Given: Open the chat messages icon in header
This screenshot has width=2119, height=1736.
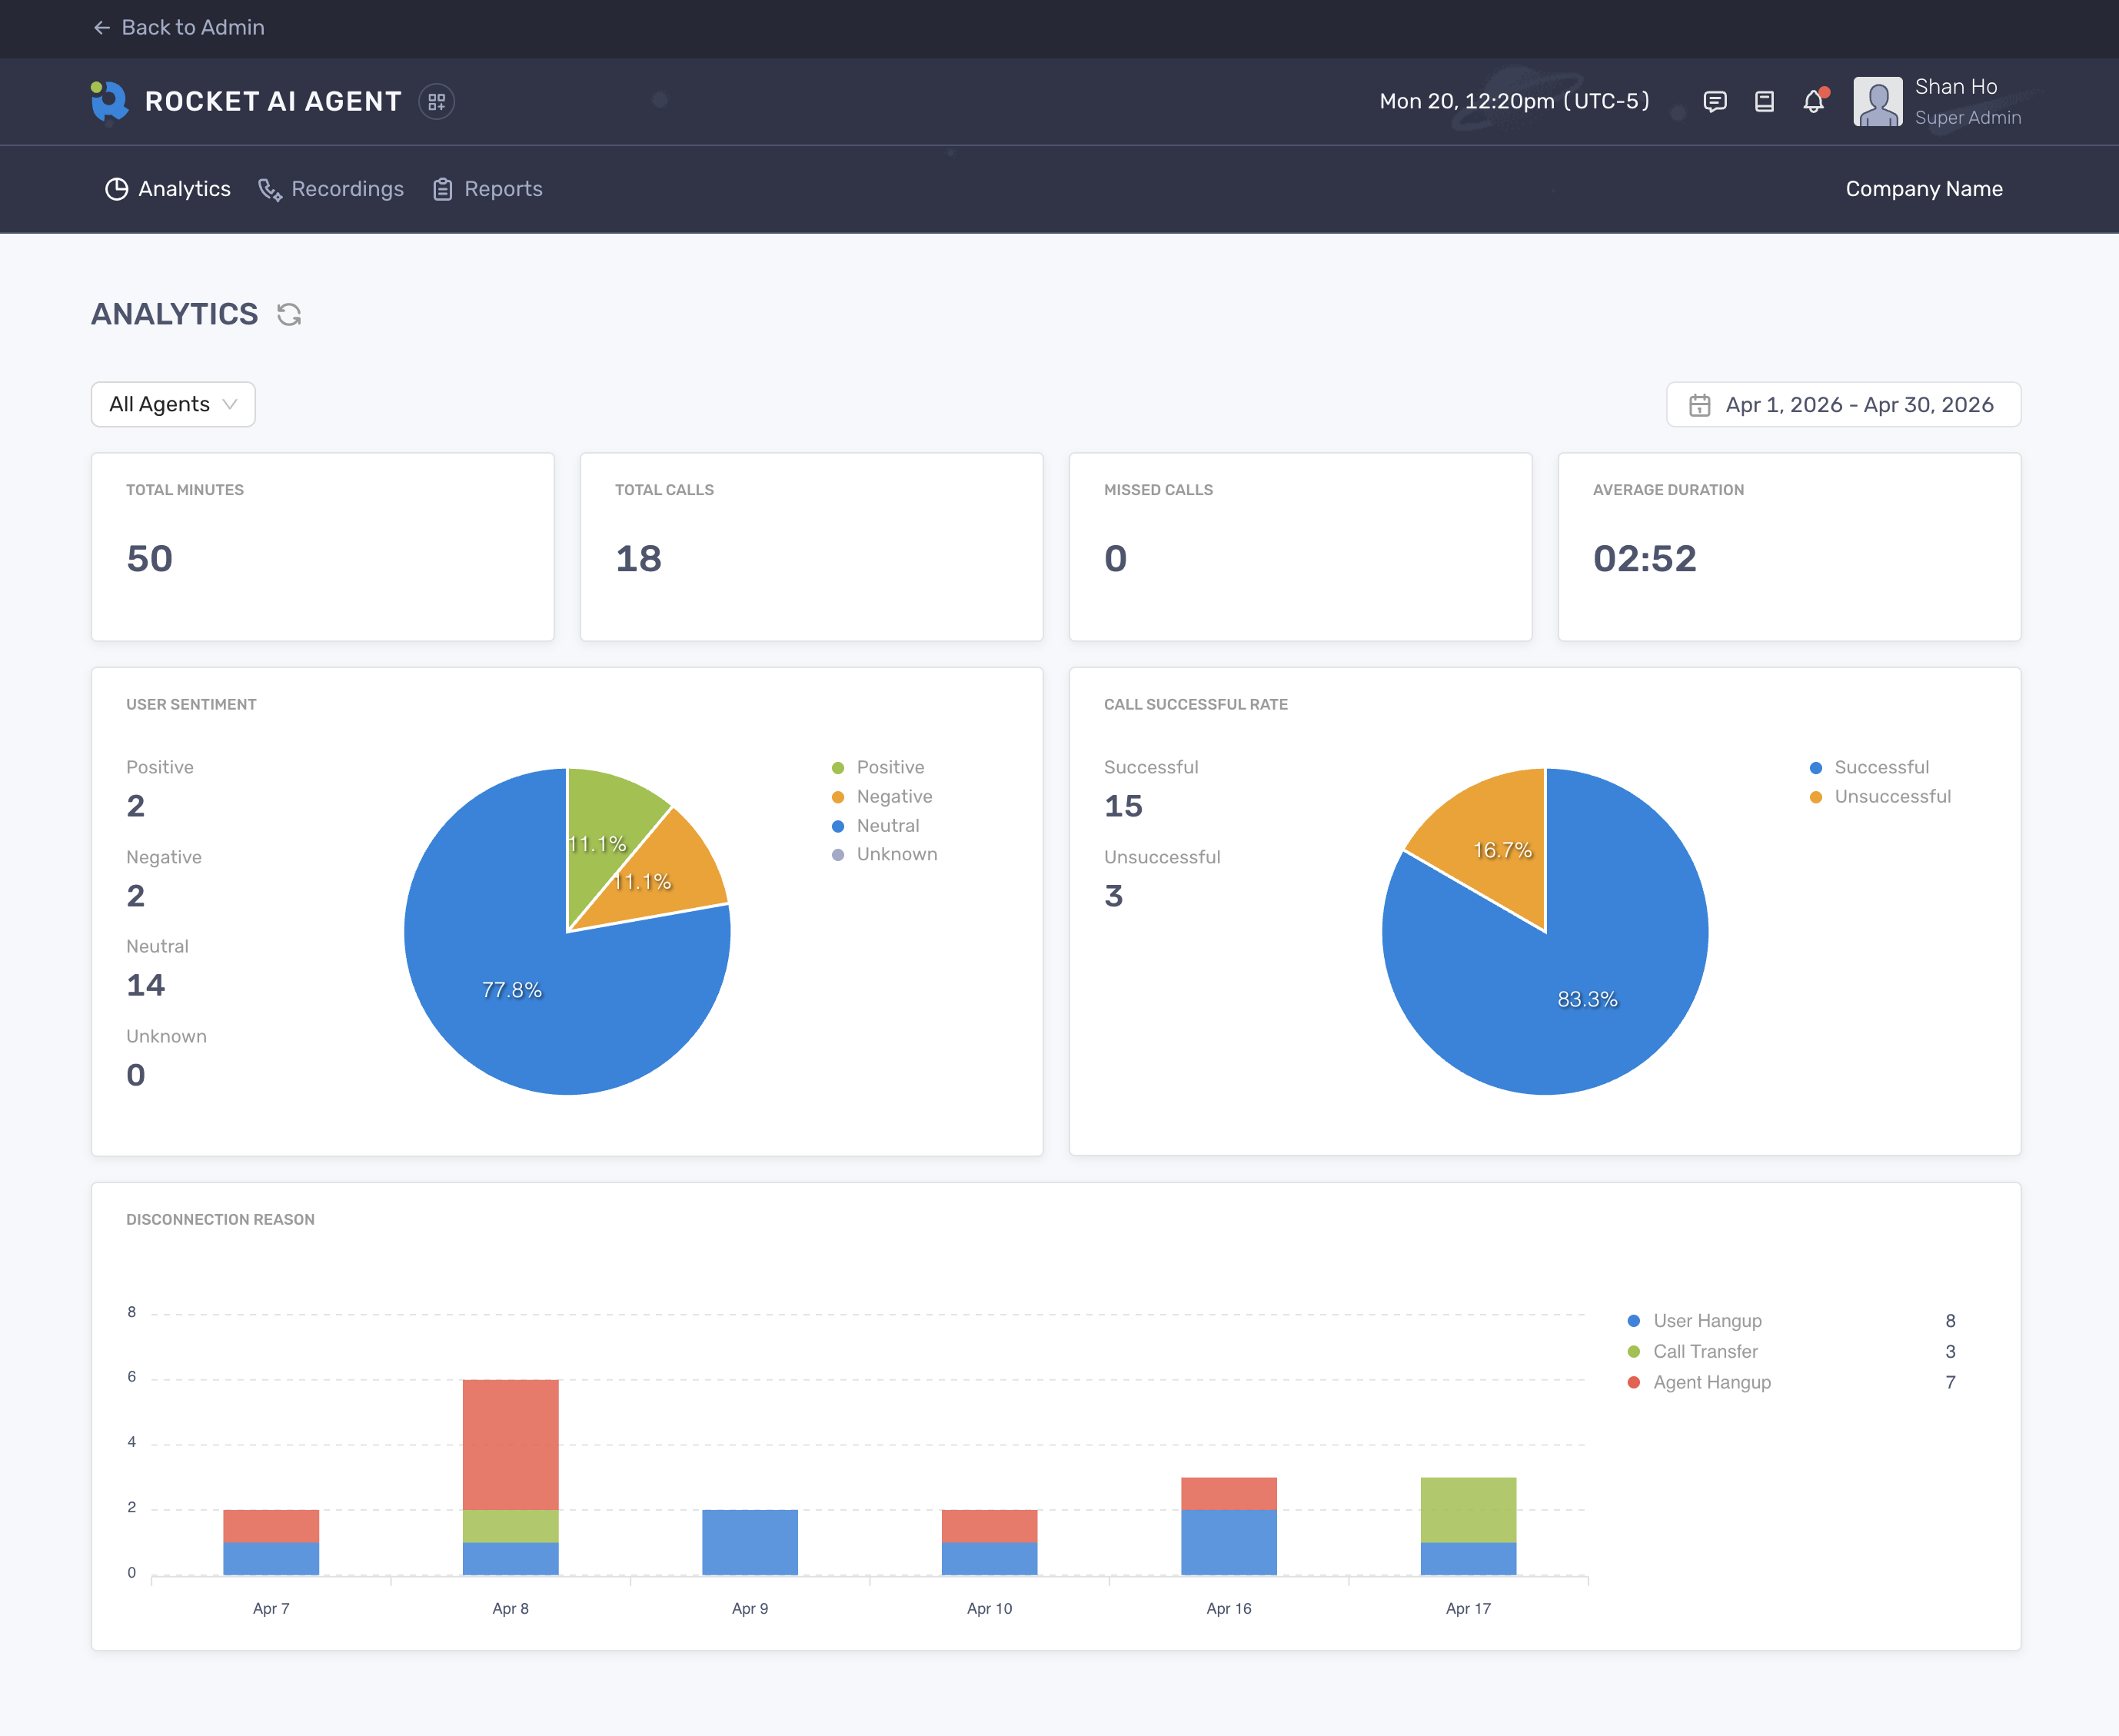Looking at the screenshot, I should tap(1715, 101).
